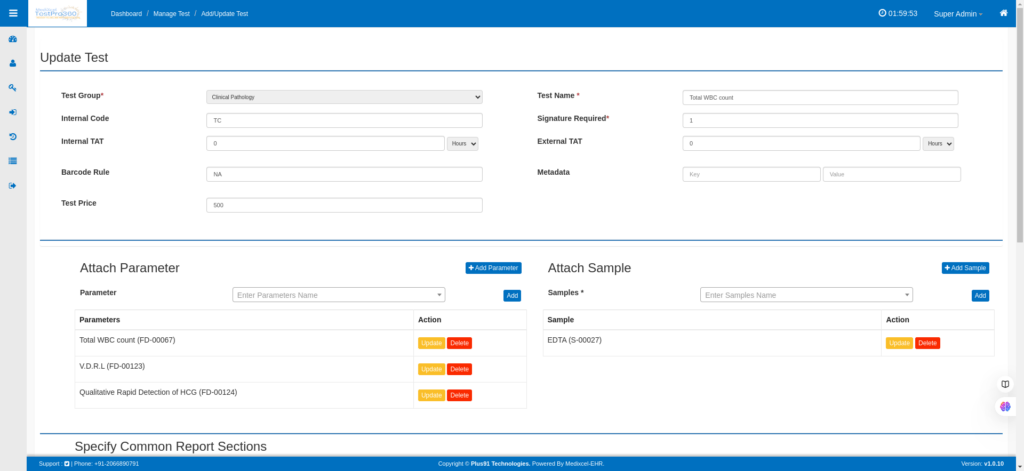Click the key icon in sidebar
1024x471 pixels.
[13, 87]
